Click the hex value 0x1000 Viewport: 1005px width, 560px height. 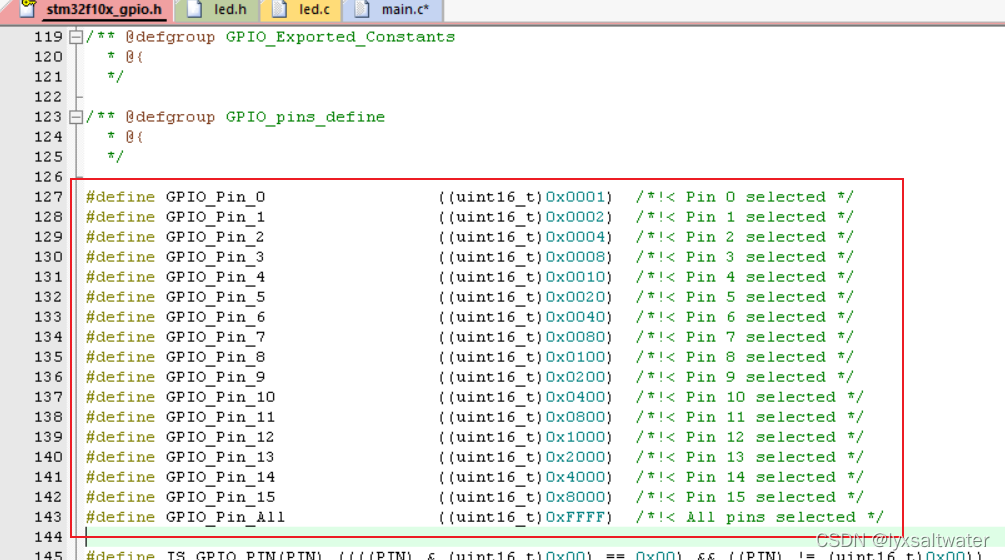tap(575, 437)
